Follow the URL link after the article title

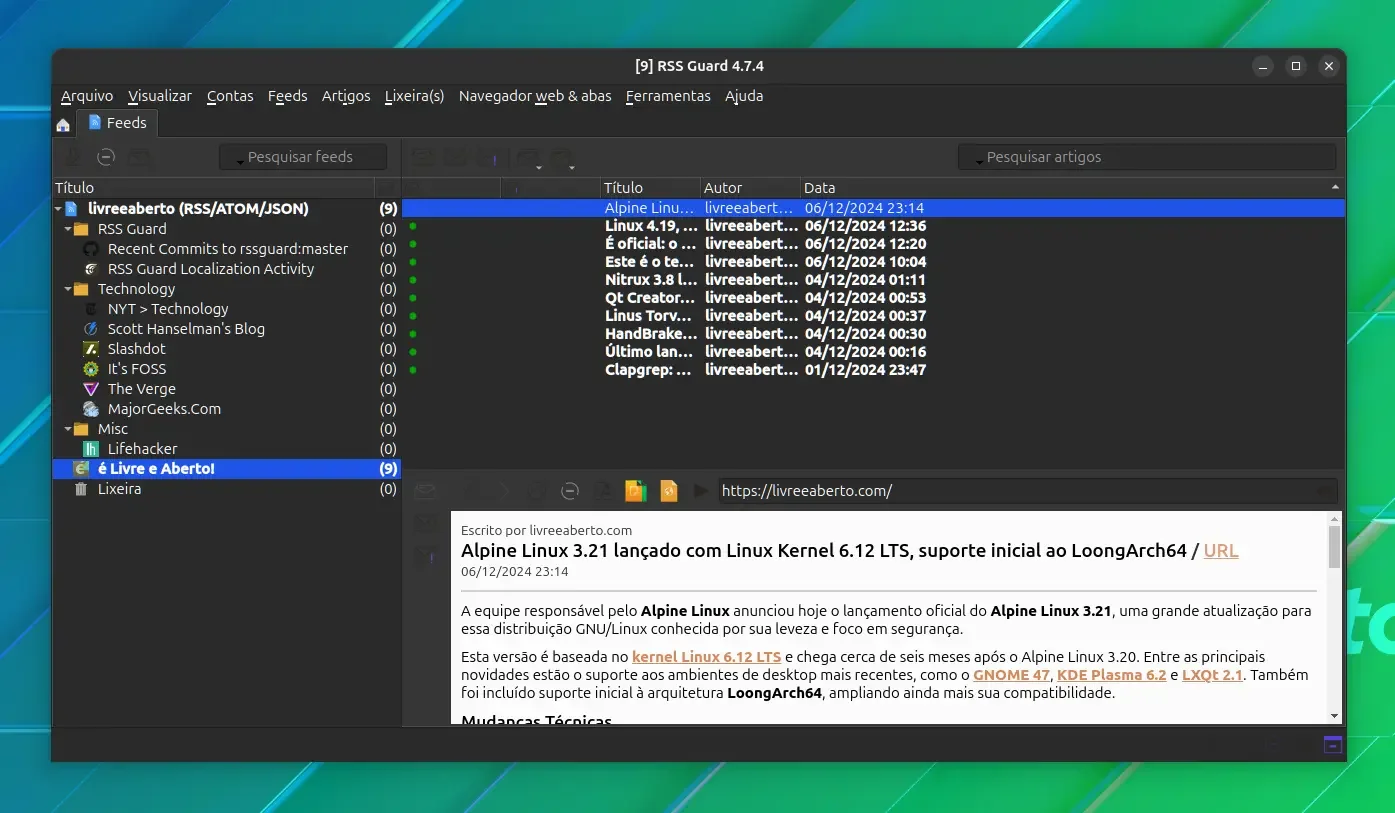[1221, 550]
